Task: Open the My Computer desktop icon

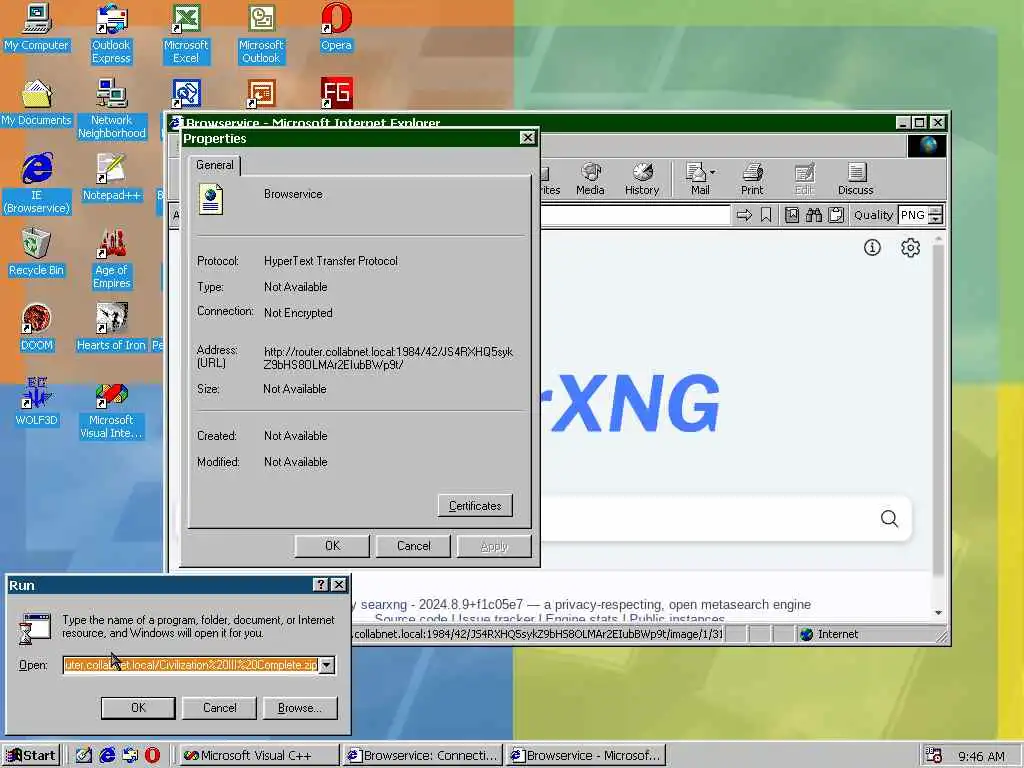Action: 37,27
